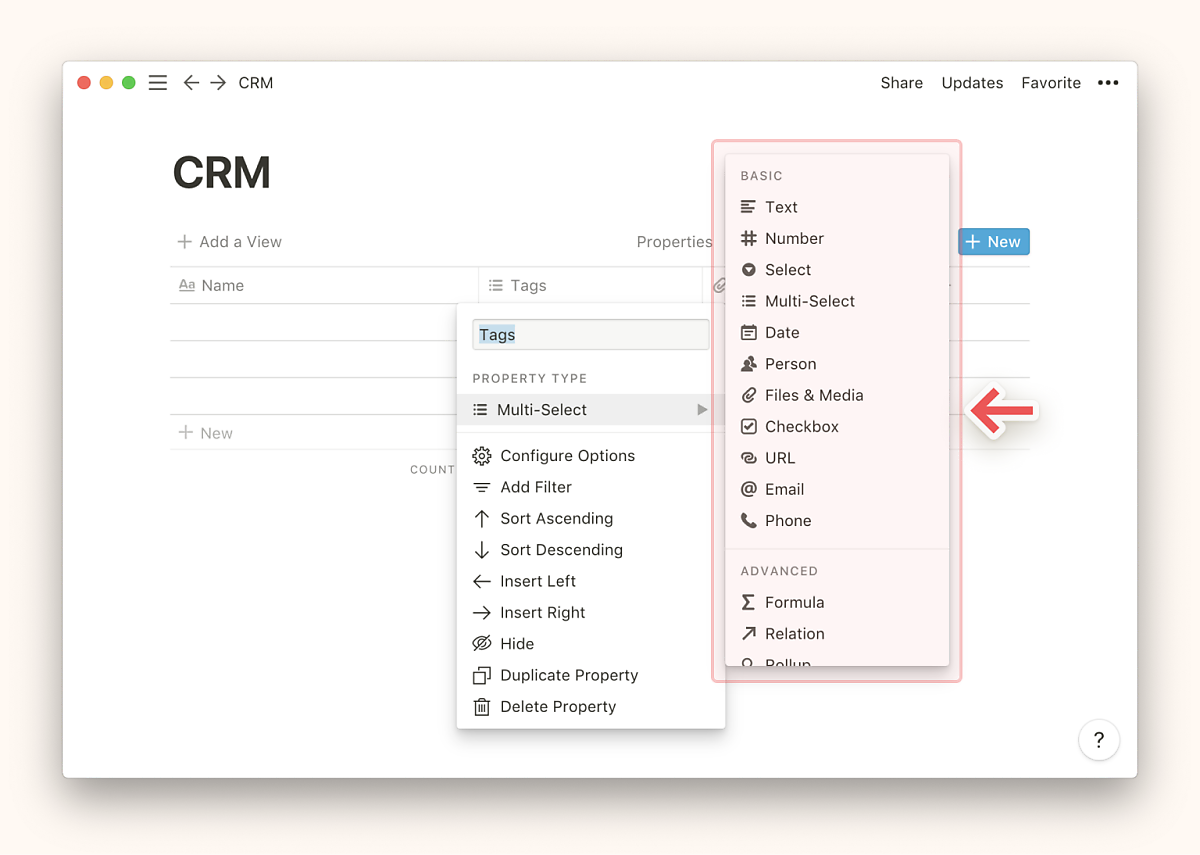Click the Add Filter lines icon
The width and height of the screenshot is (1200, 855).
[481, 487]
